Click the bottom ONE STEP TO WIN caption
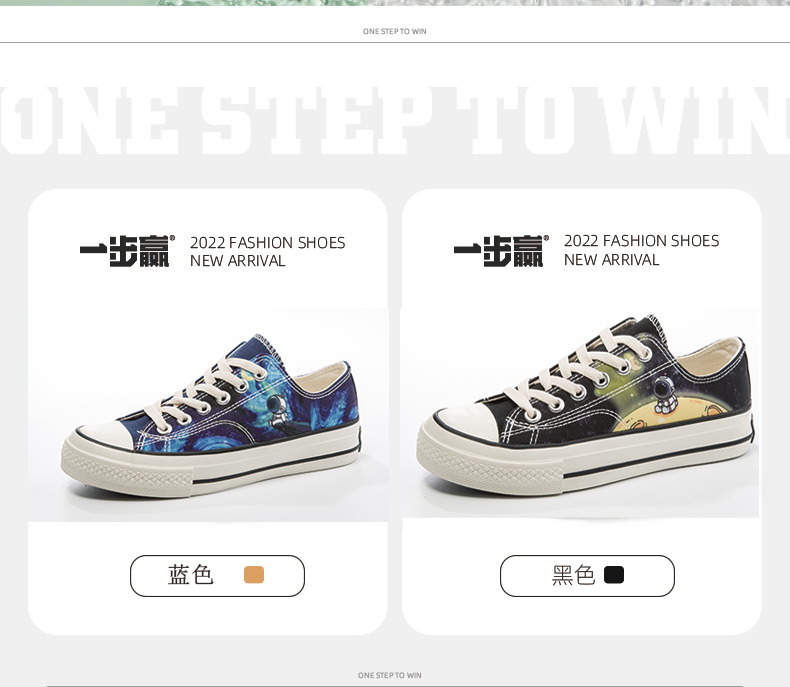790x687 pixels. (389, 675)
